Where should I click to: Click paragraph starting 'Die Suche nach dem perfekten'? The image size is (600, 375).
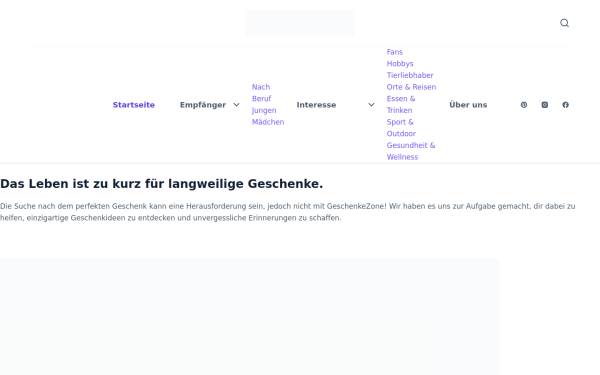click(287, 212)
